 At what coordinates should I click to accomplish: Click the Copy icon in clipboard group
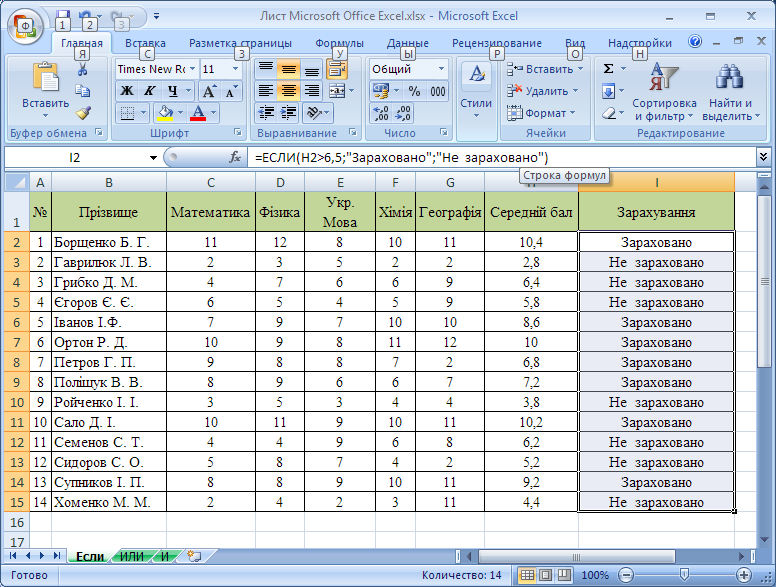[83, 91]
